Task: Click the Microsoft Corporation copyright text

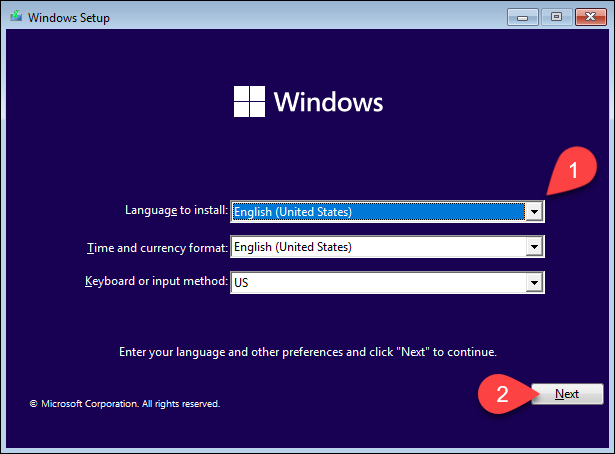Action: [x=125, y=404]
